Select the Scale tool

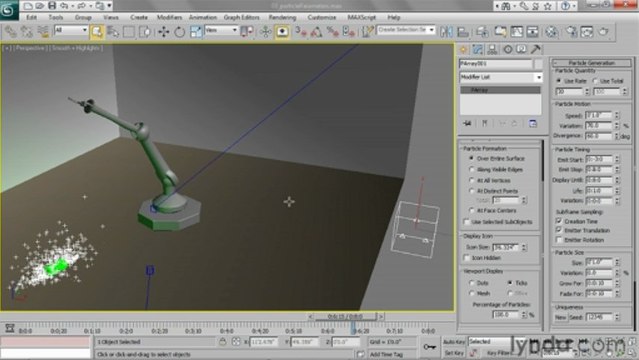click(x=196, y=31)
